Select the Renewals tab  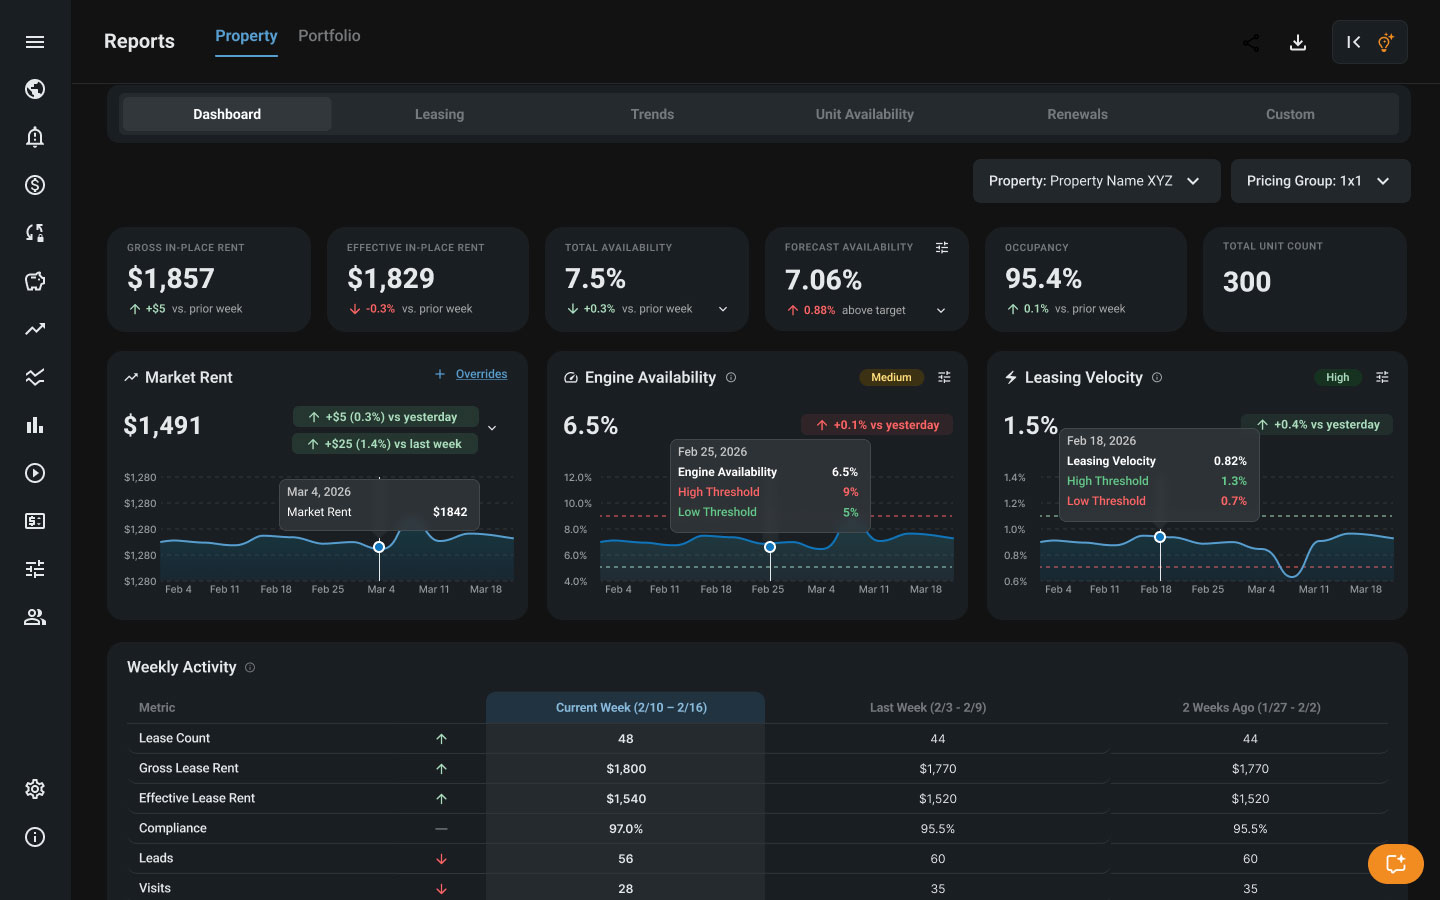click(x=1077, y=114)
